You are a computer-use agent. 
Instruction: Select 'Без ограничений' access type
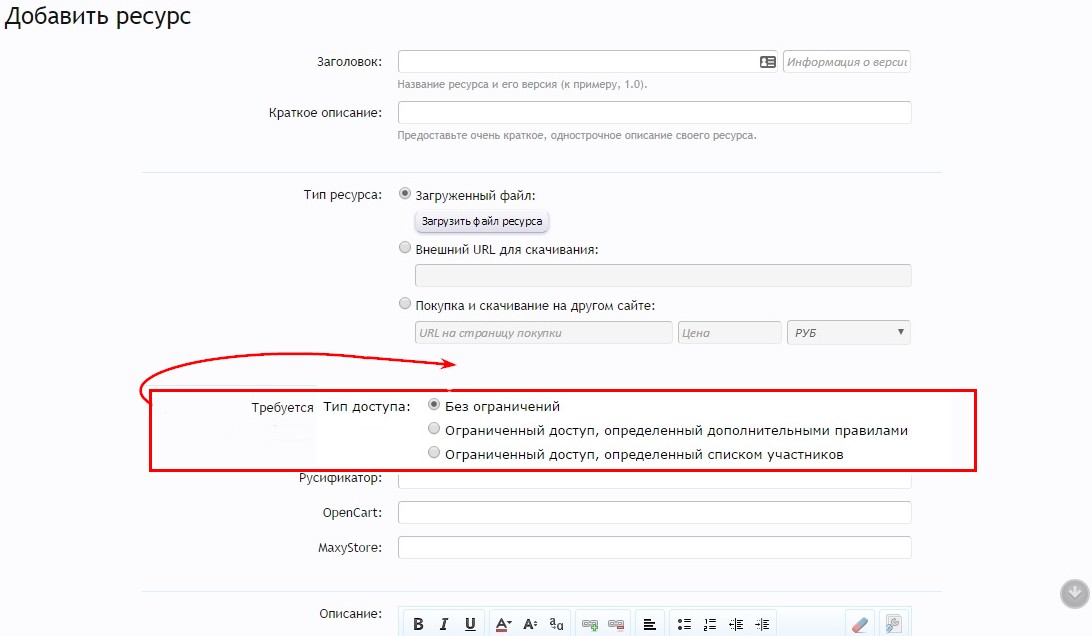[x=434, y=405]
